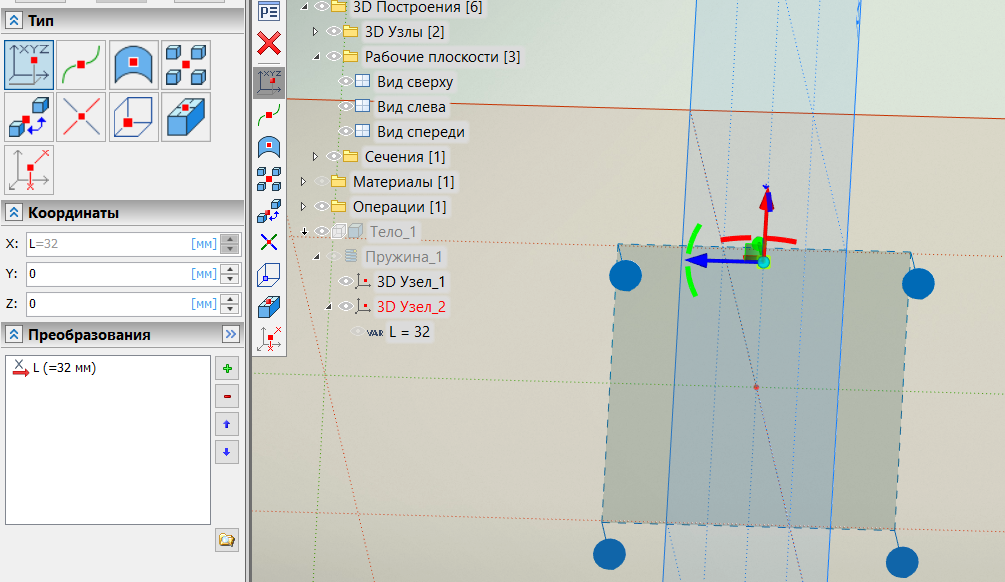Click the coordinate axes icon in vertical toolbar
Viewport: 1005px width, 582px height.
tap(269, 338)
